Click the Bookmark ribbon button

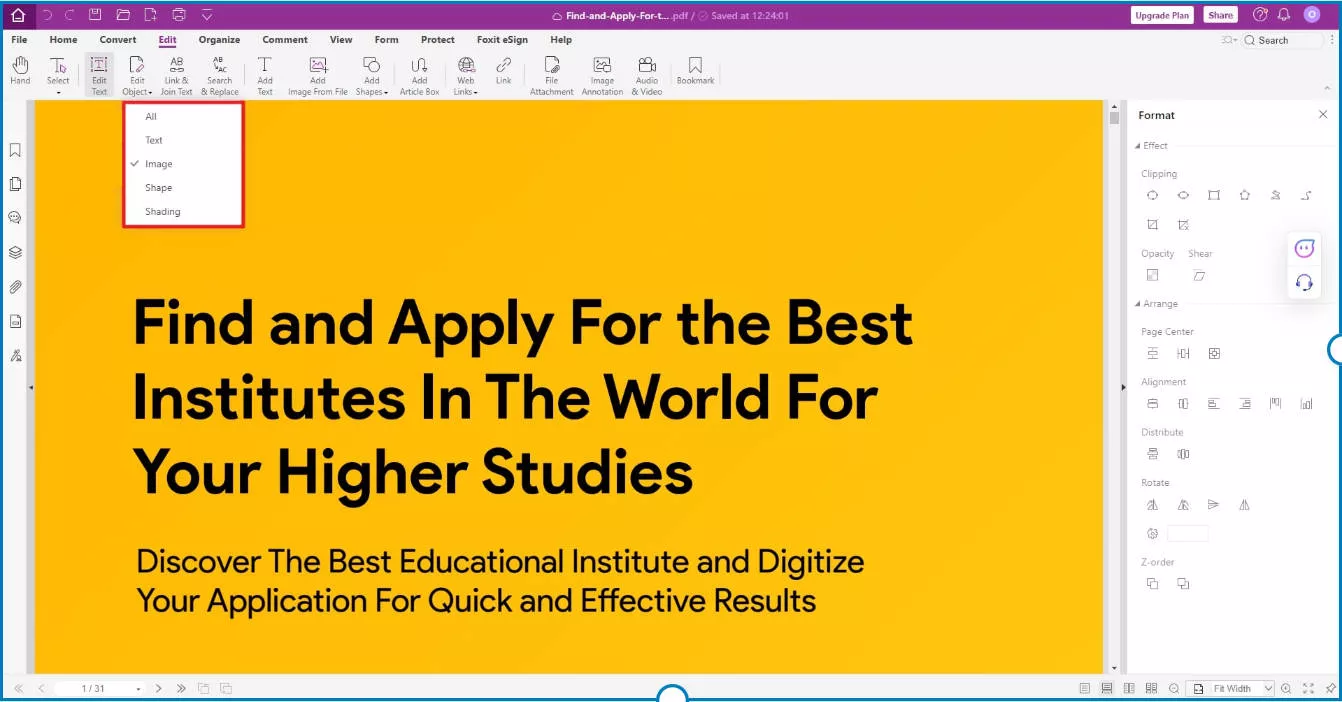click(x=695, y=72)
